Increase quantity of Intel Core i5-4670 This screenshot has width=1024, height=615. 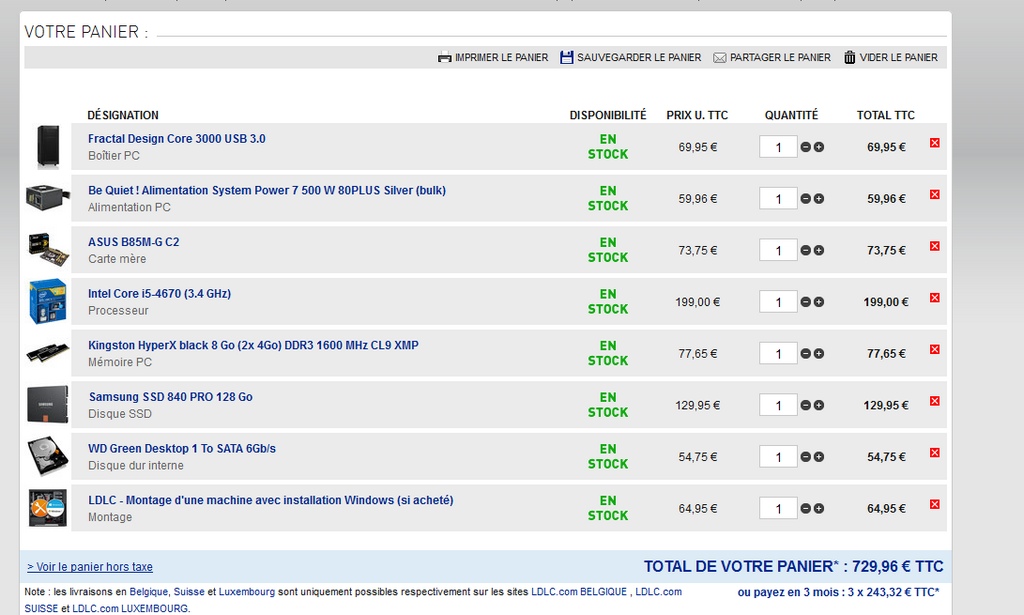click(x=819, y=302)
